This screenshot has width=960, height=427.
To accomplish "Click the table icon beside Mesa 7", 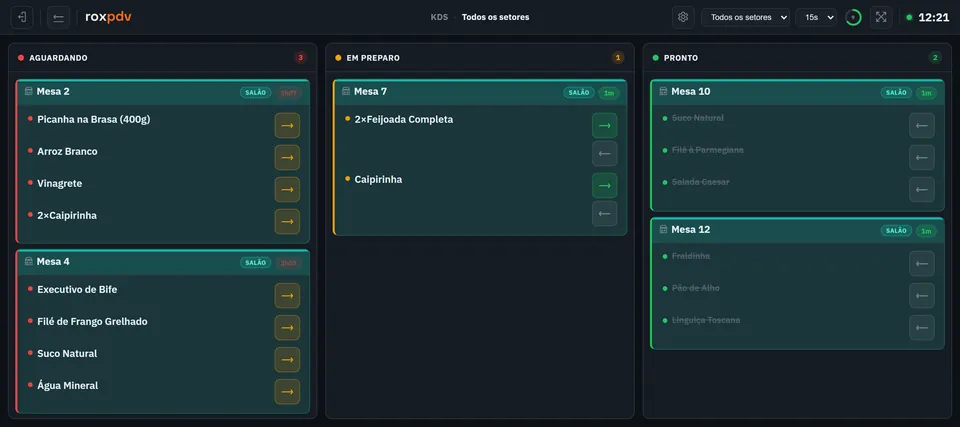I will tap(346, 91).
